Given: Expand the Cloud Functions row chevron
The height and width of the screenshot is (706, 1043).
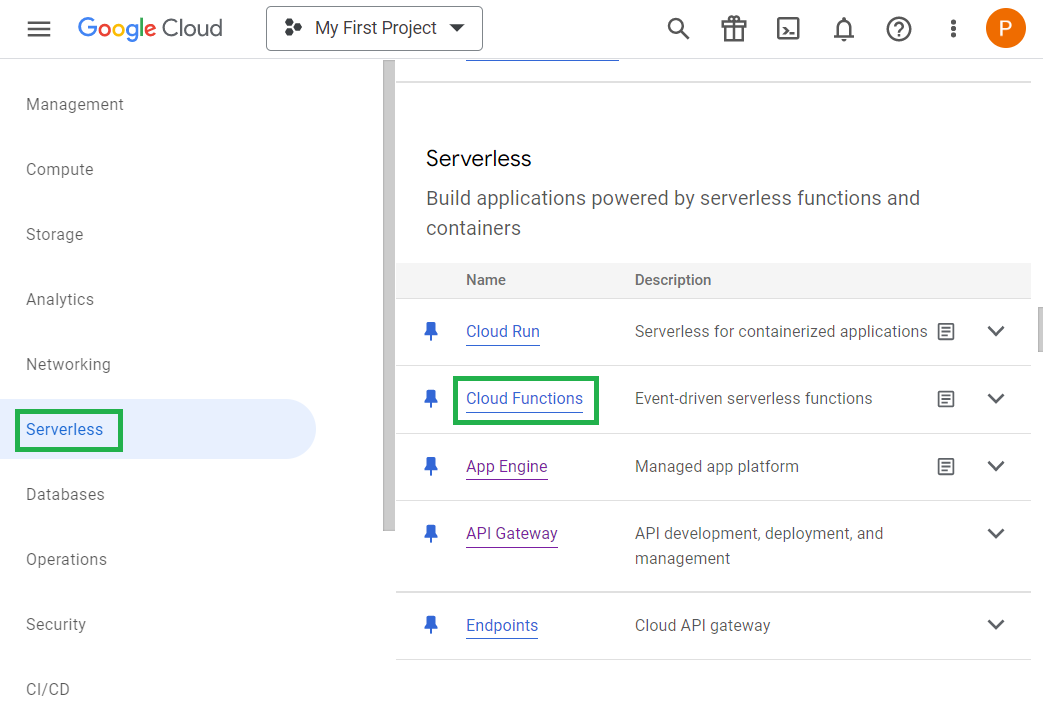Looking at the screenshot, I should click(x=996, y=398).
